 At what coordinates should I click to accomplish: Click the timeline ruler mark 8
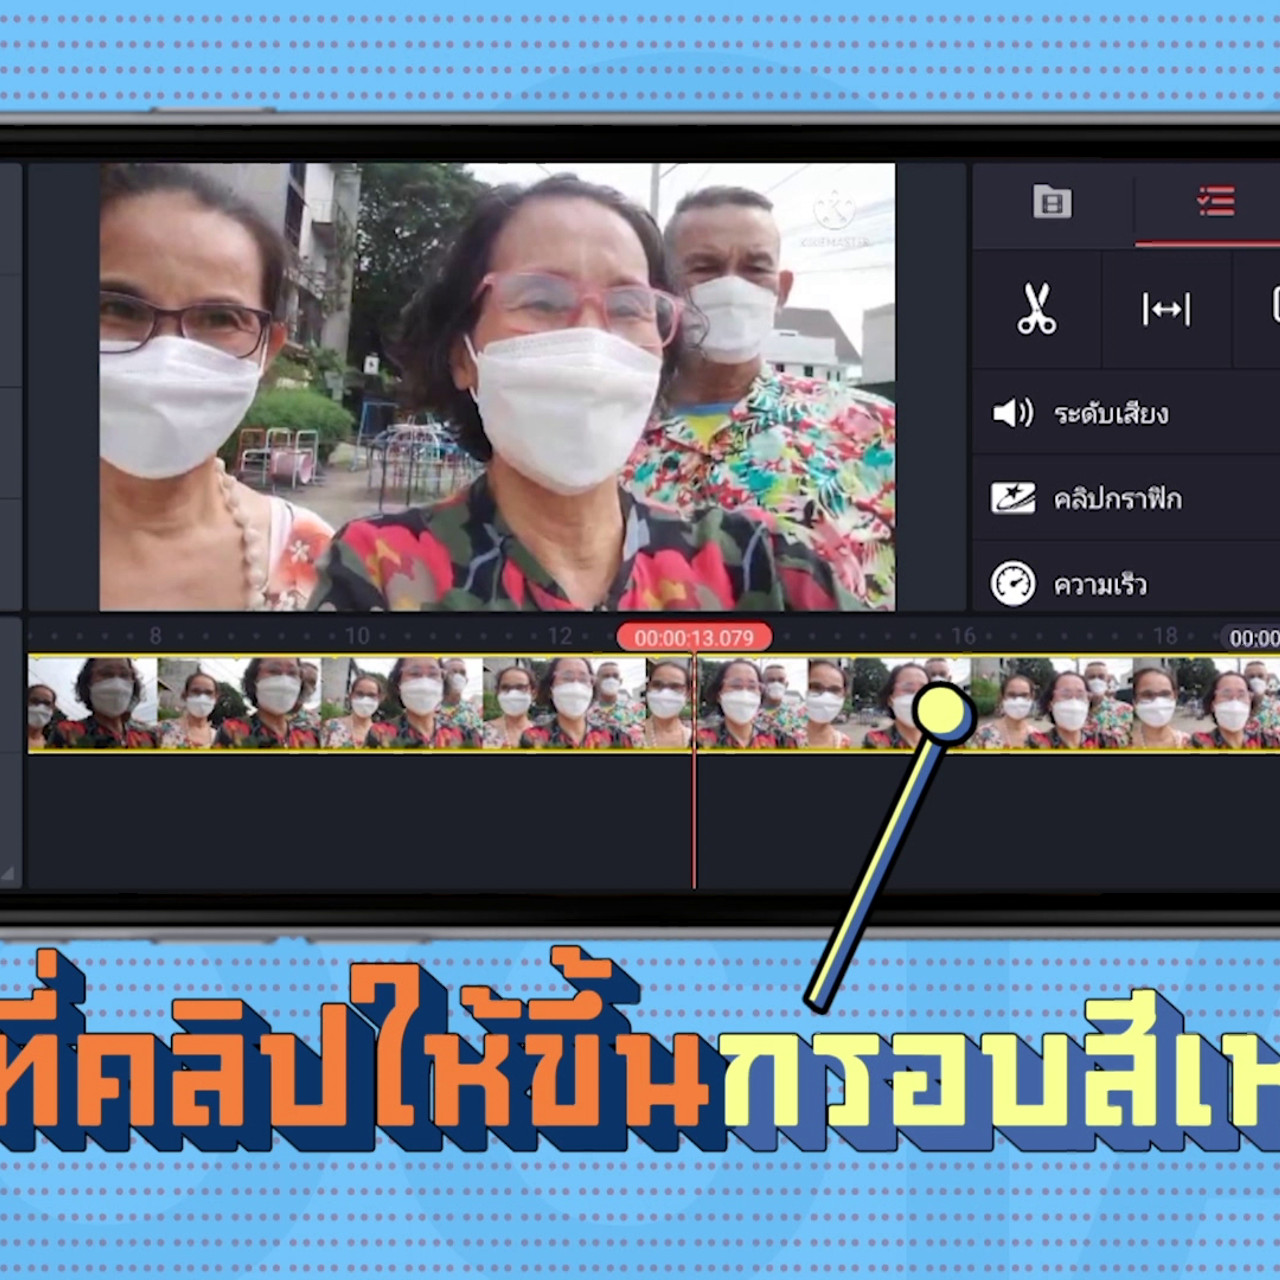[155, 636]
